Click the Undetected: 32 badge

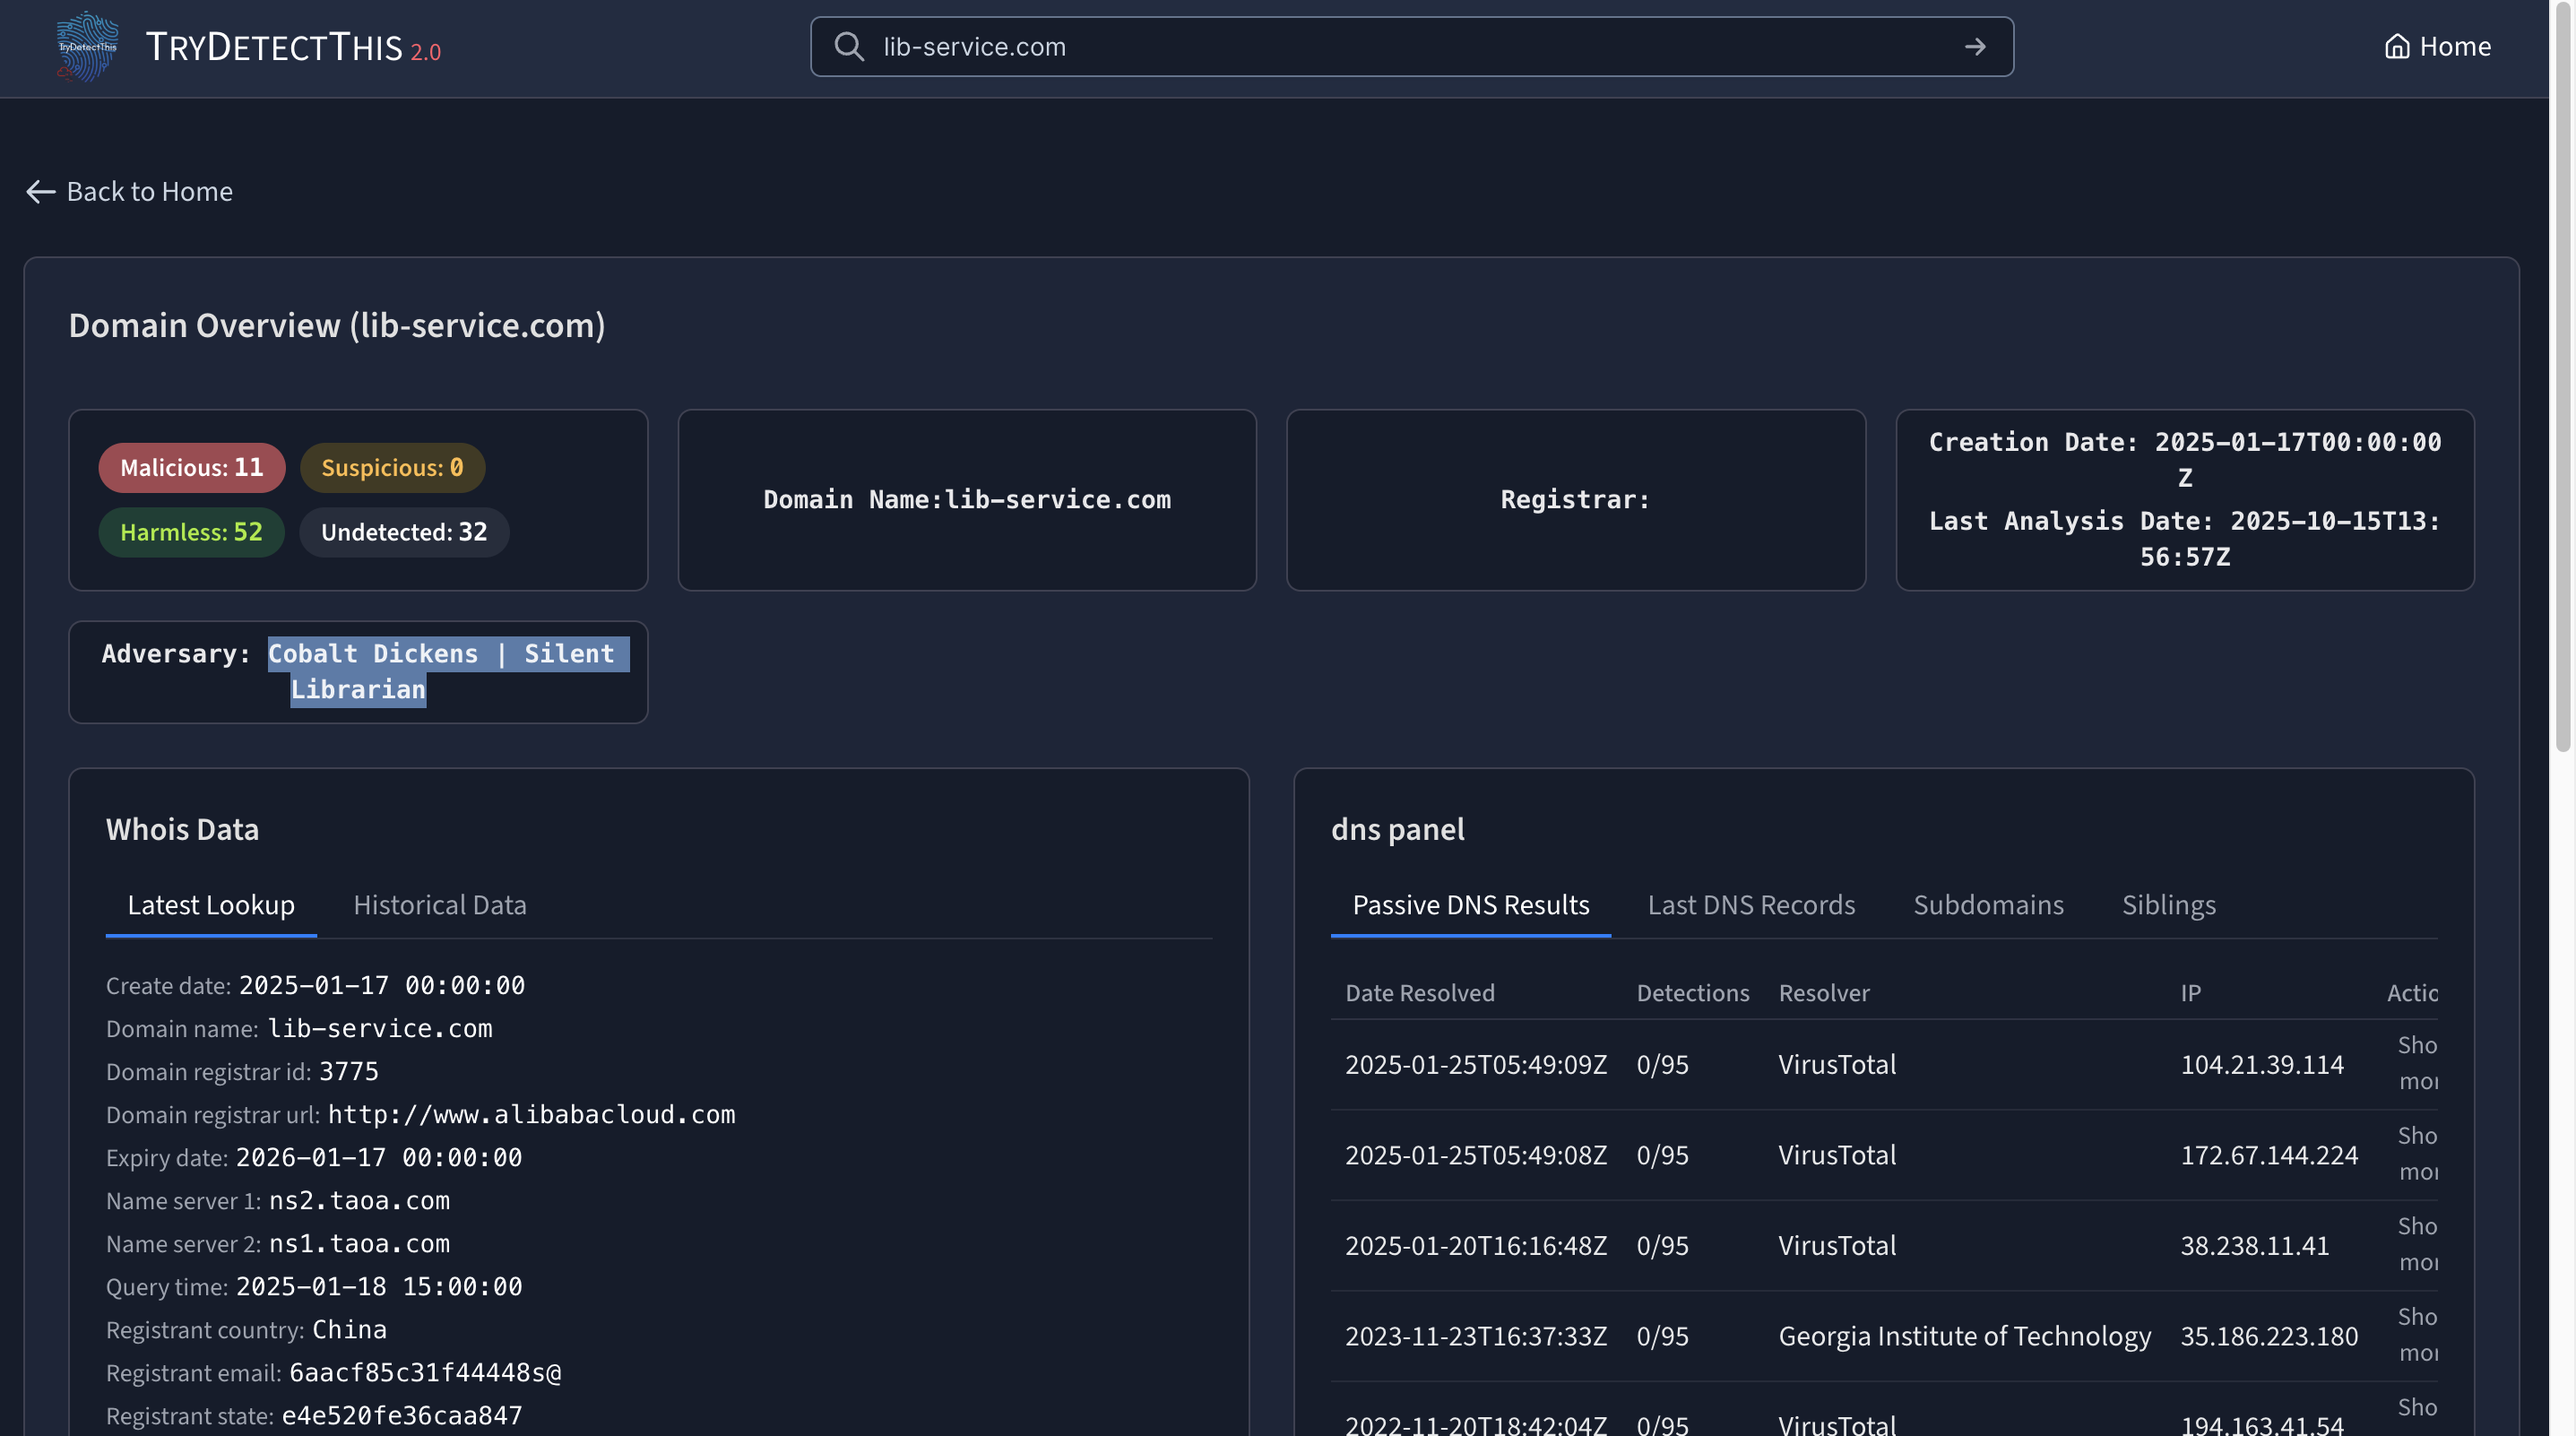click(404, 532)
